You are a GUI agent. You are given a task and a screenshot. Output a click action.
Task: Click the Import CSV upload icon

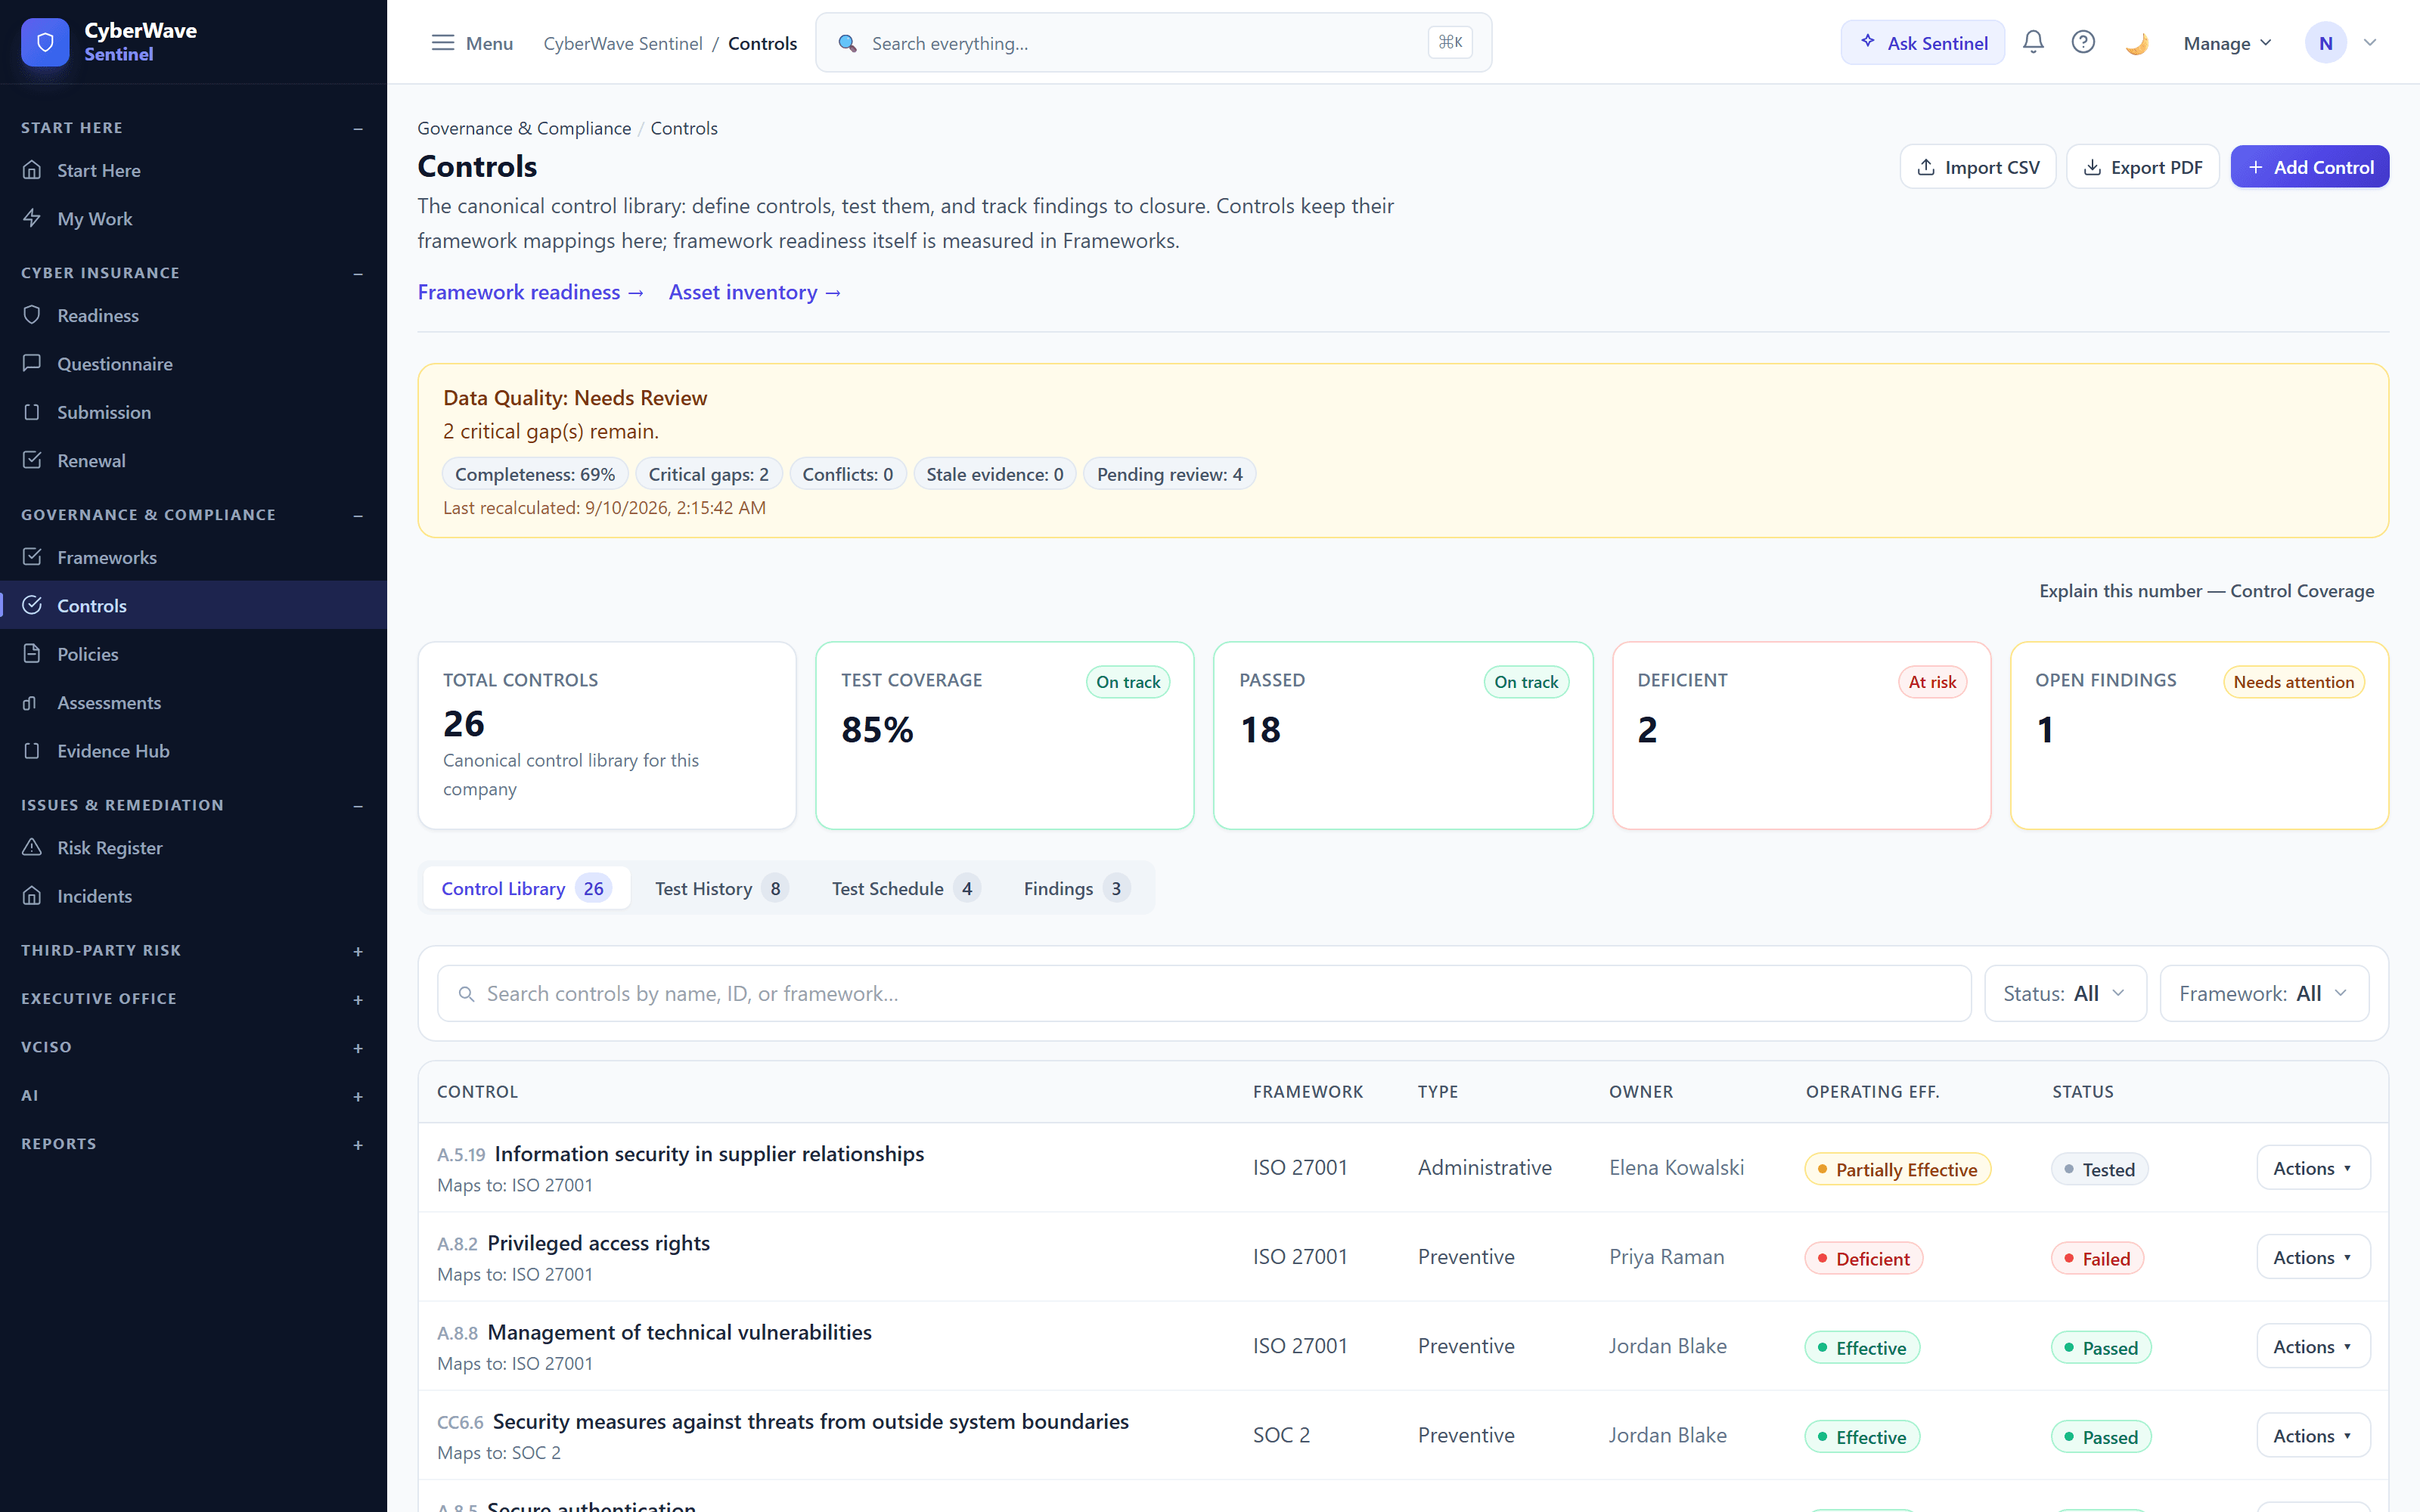click(1925, 167)
